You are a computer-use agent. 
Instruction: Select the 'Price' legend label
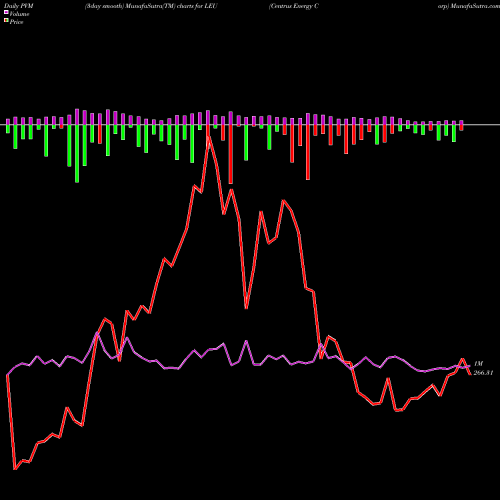click(x=17, y=22)
